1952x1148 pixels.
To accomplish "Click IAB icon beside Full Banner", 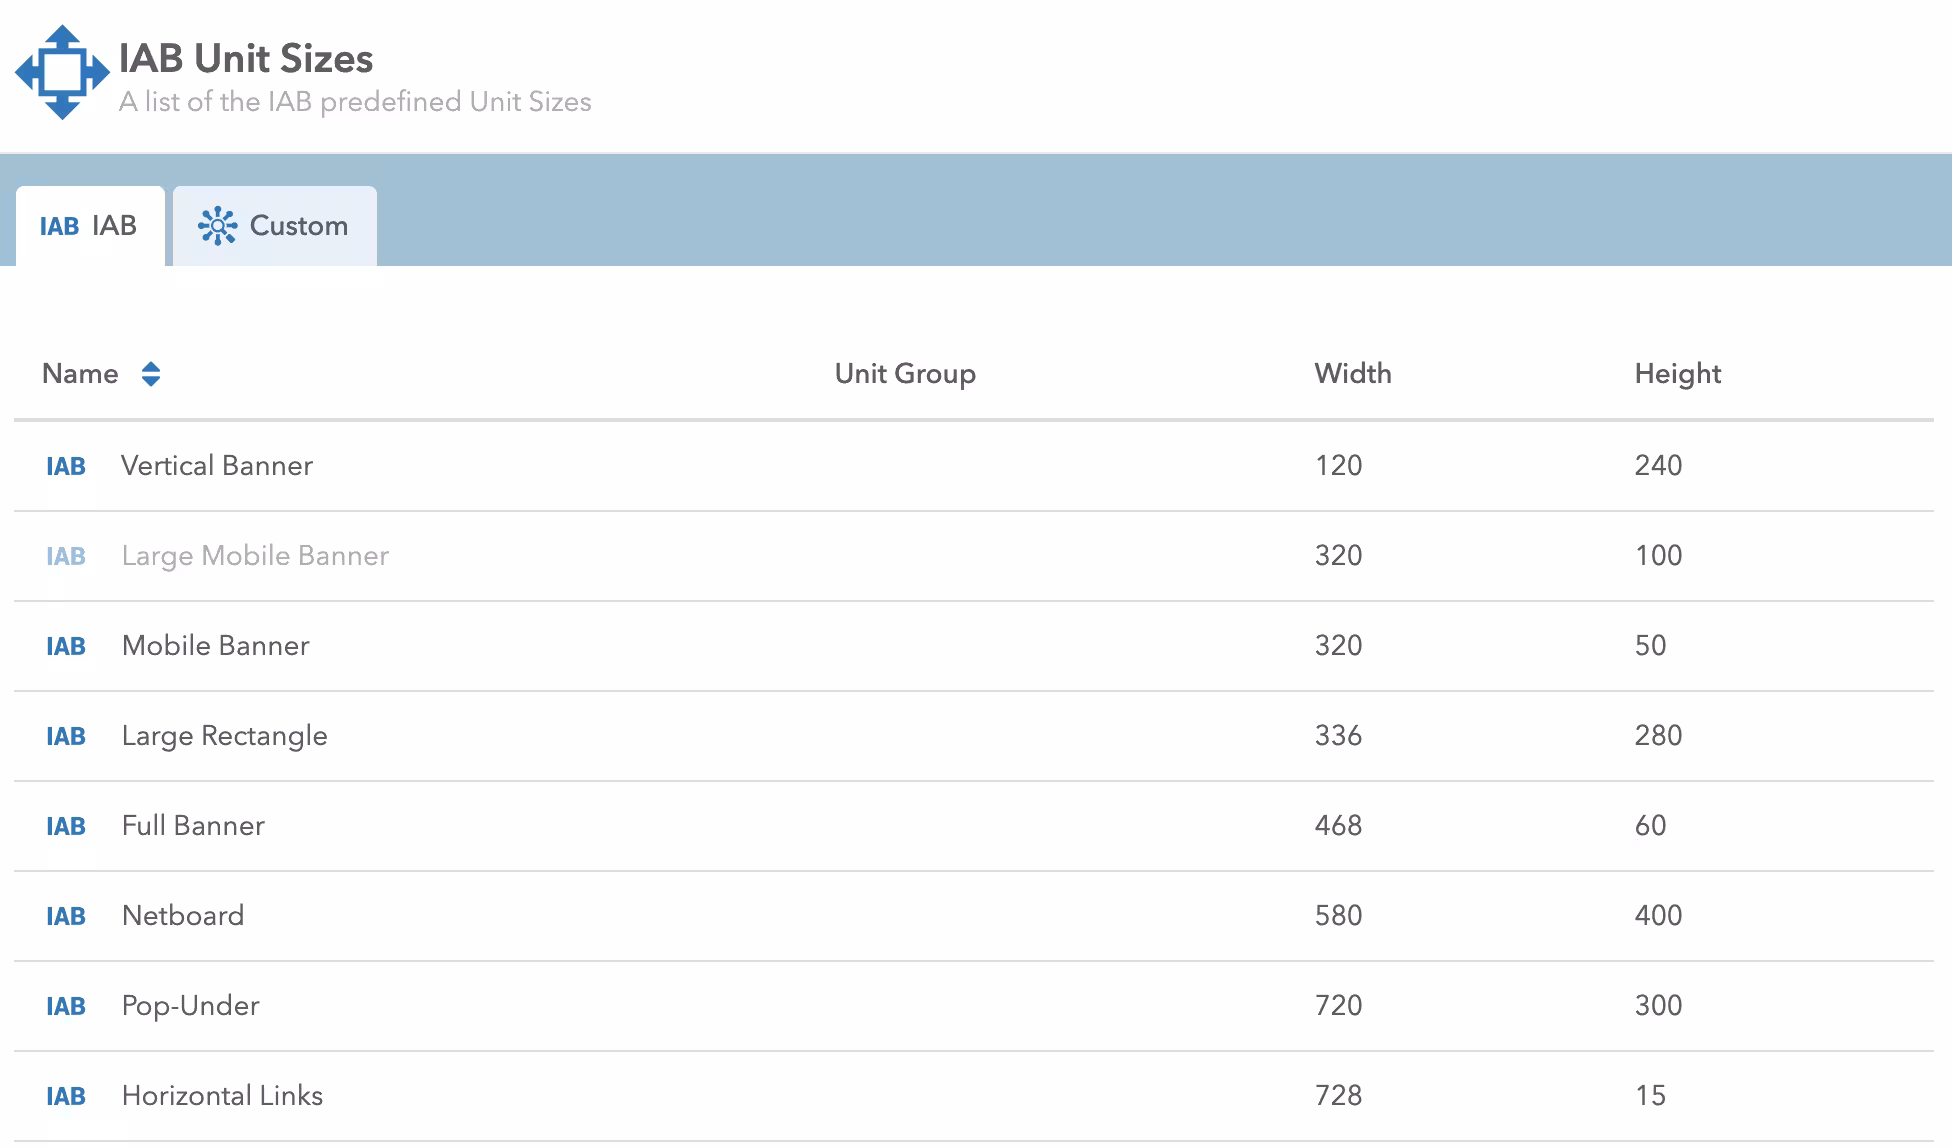I will pyautogui.click(x=66, y=826).
